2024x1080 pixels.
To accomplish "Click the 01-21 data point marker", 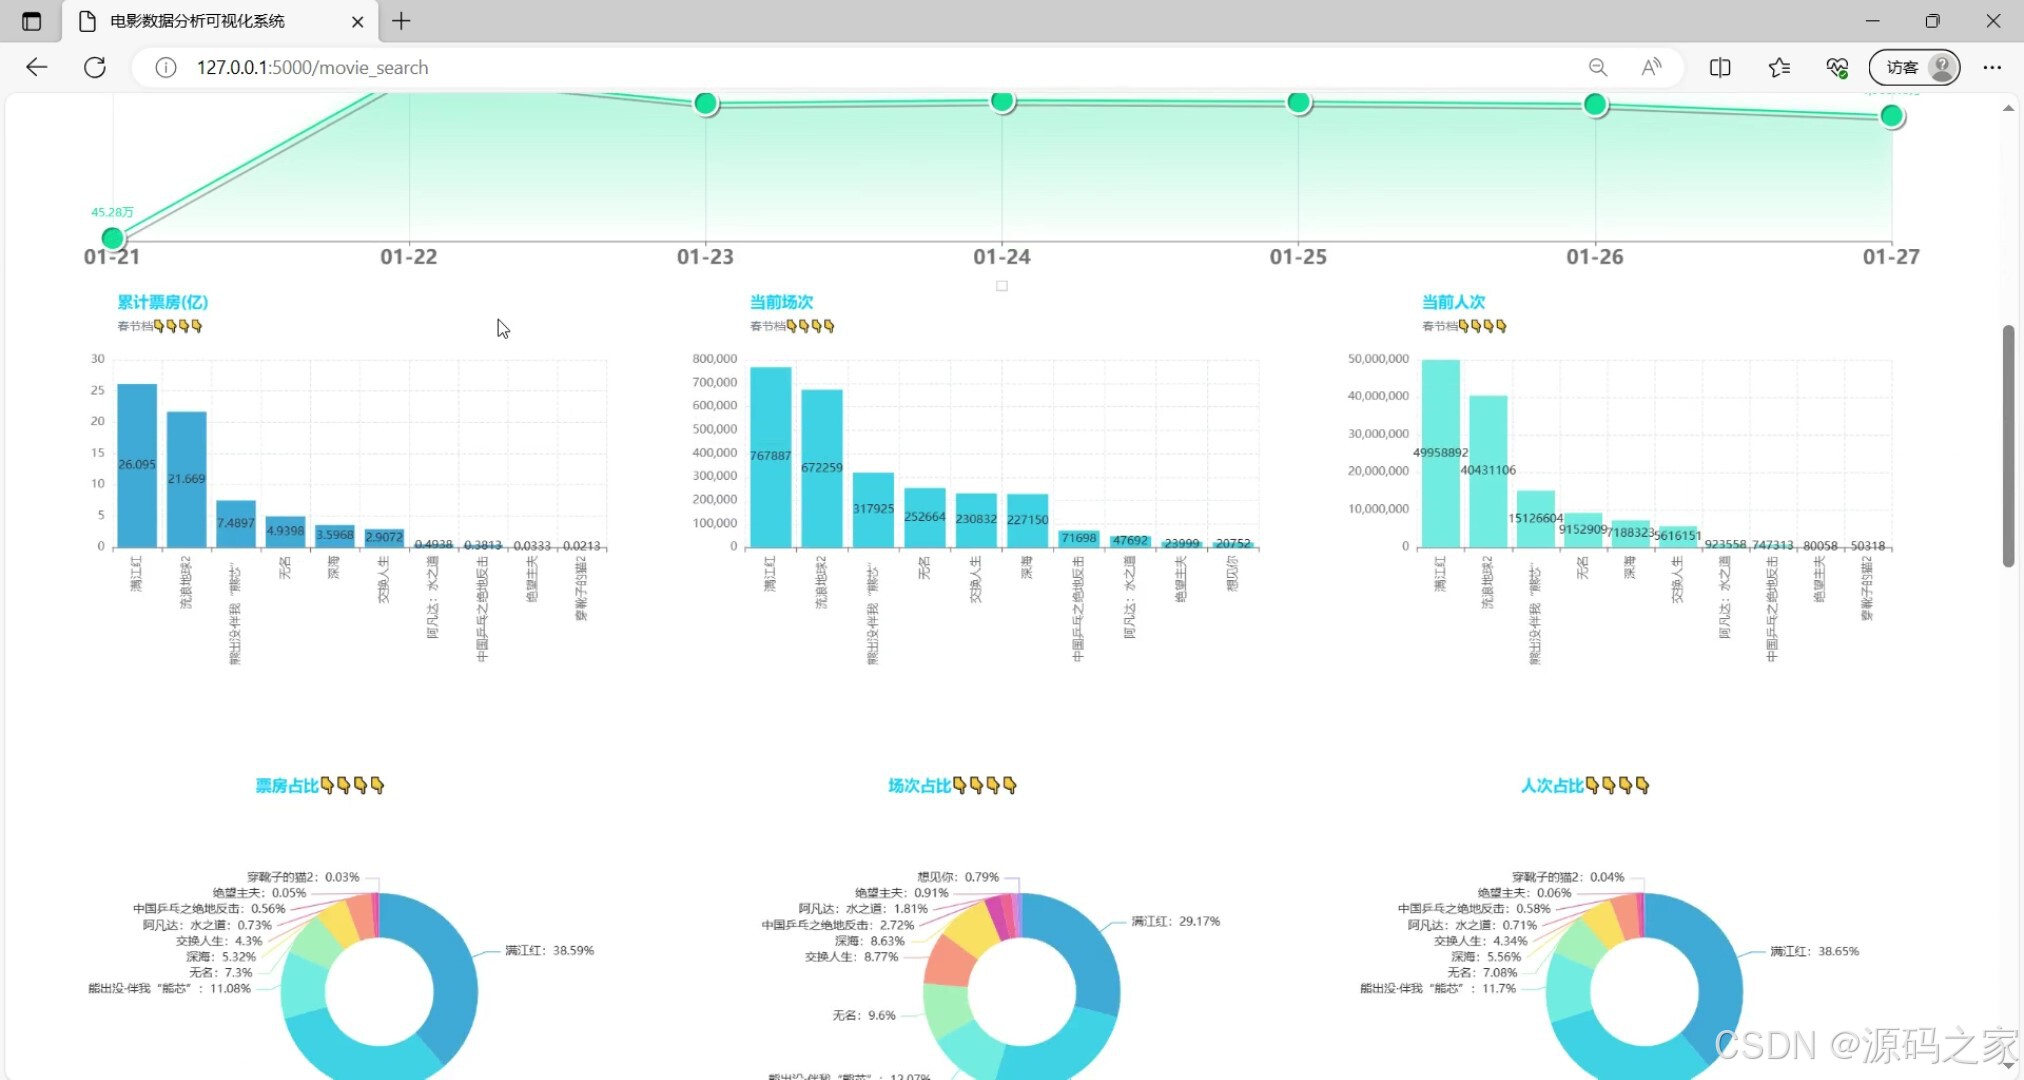I will pyautogui.click(x=113, y=238).
